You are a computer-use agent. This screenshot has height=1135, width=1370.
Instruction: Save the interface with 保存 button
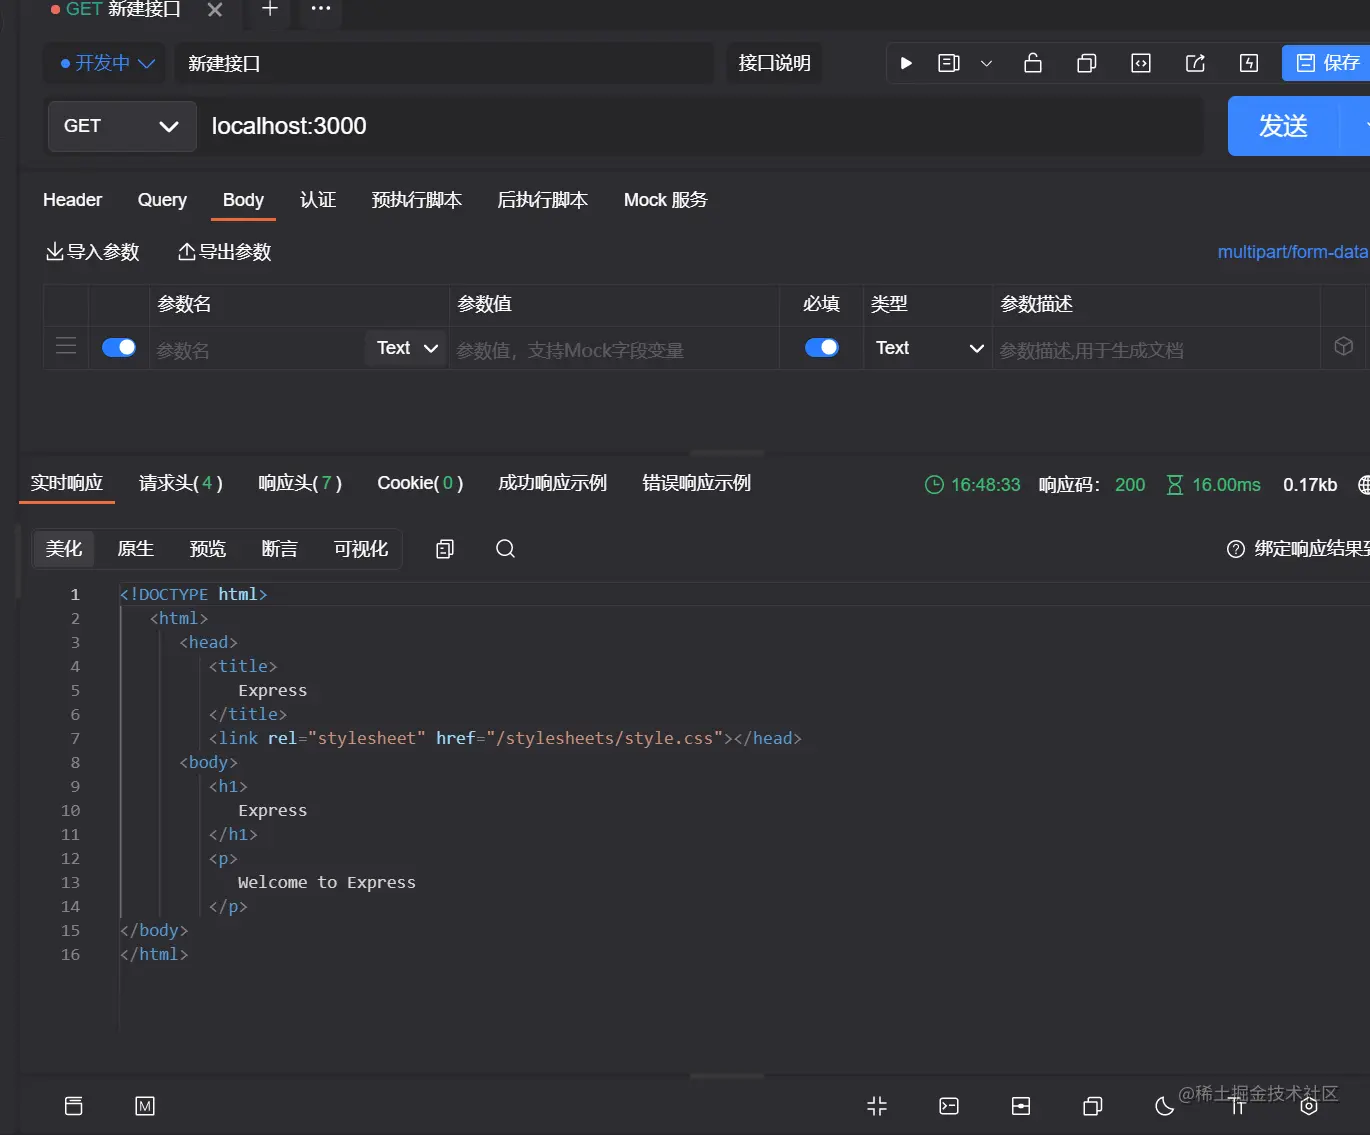tap(1326, 63)
